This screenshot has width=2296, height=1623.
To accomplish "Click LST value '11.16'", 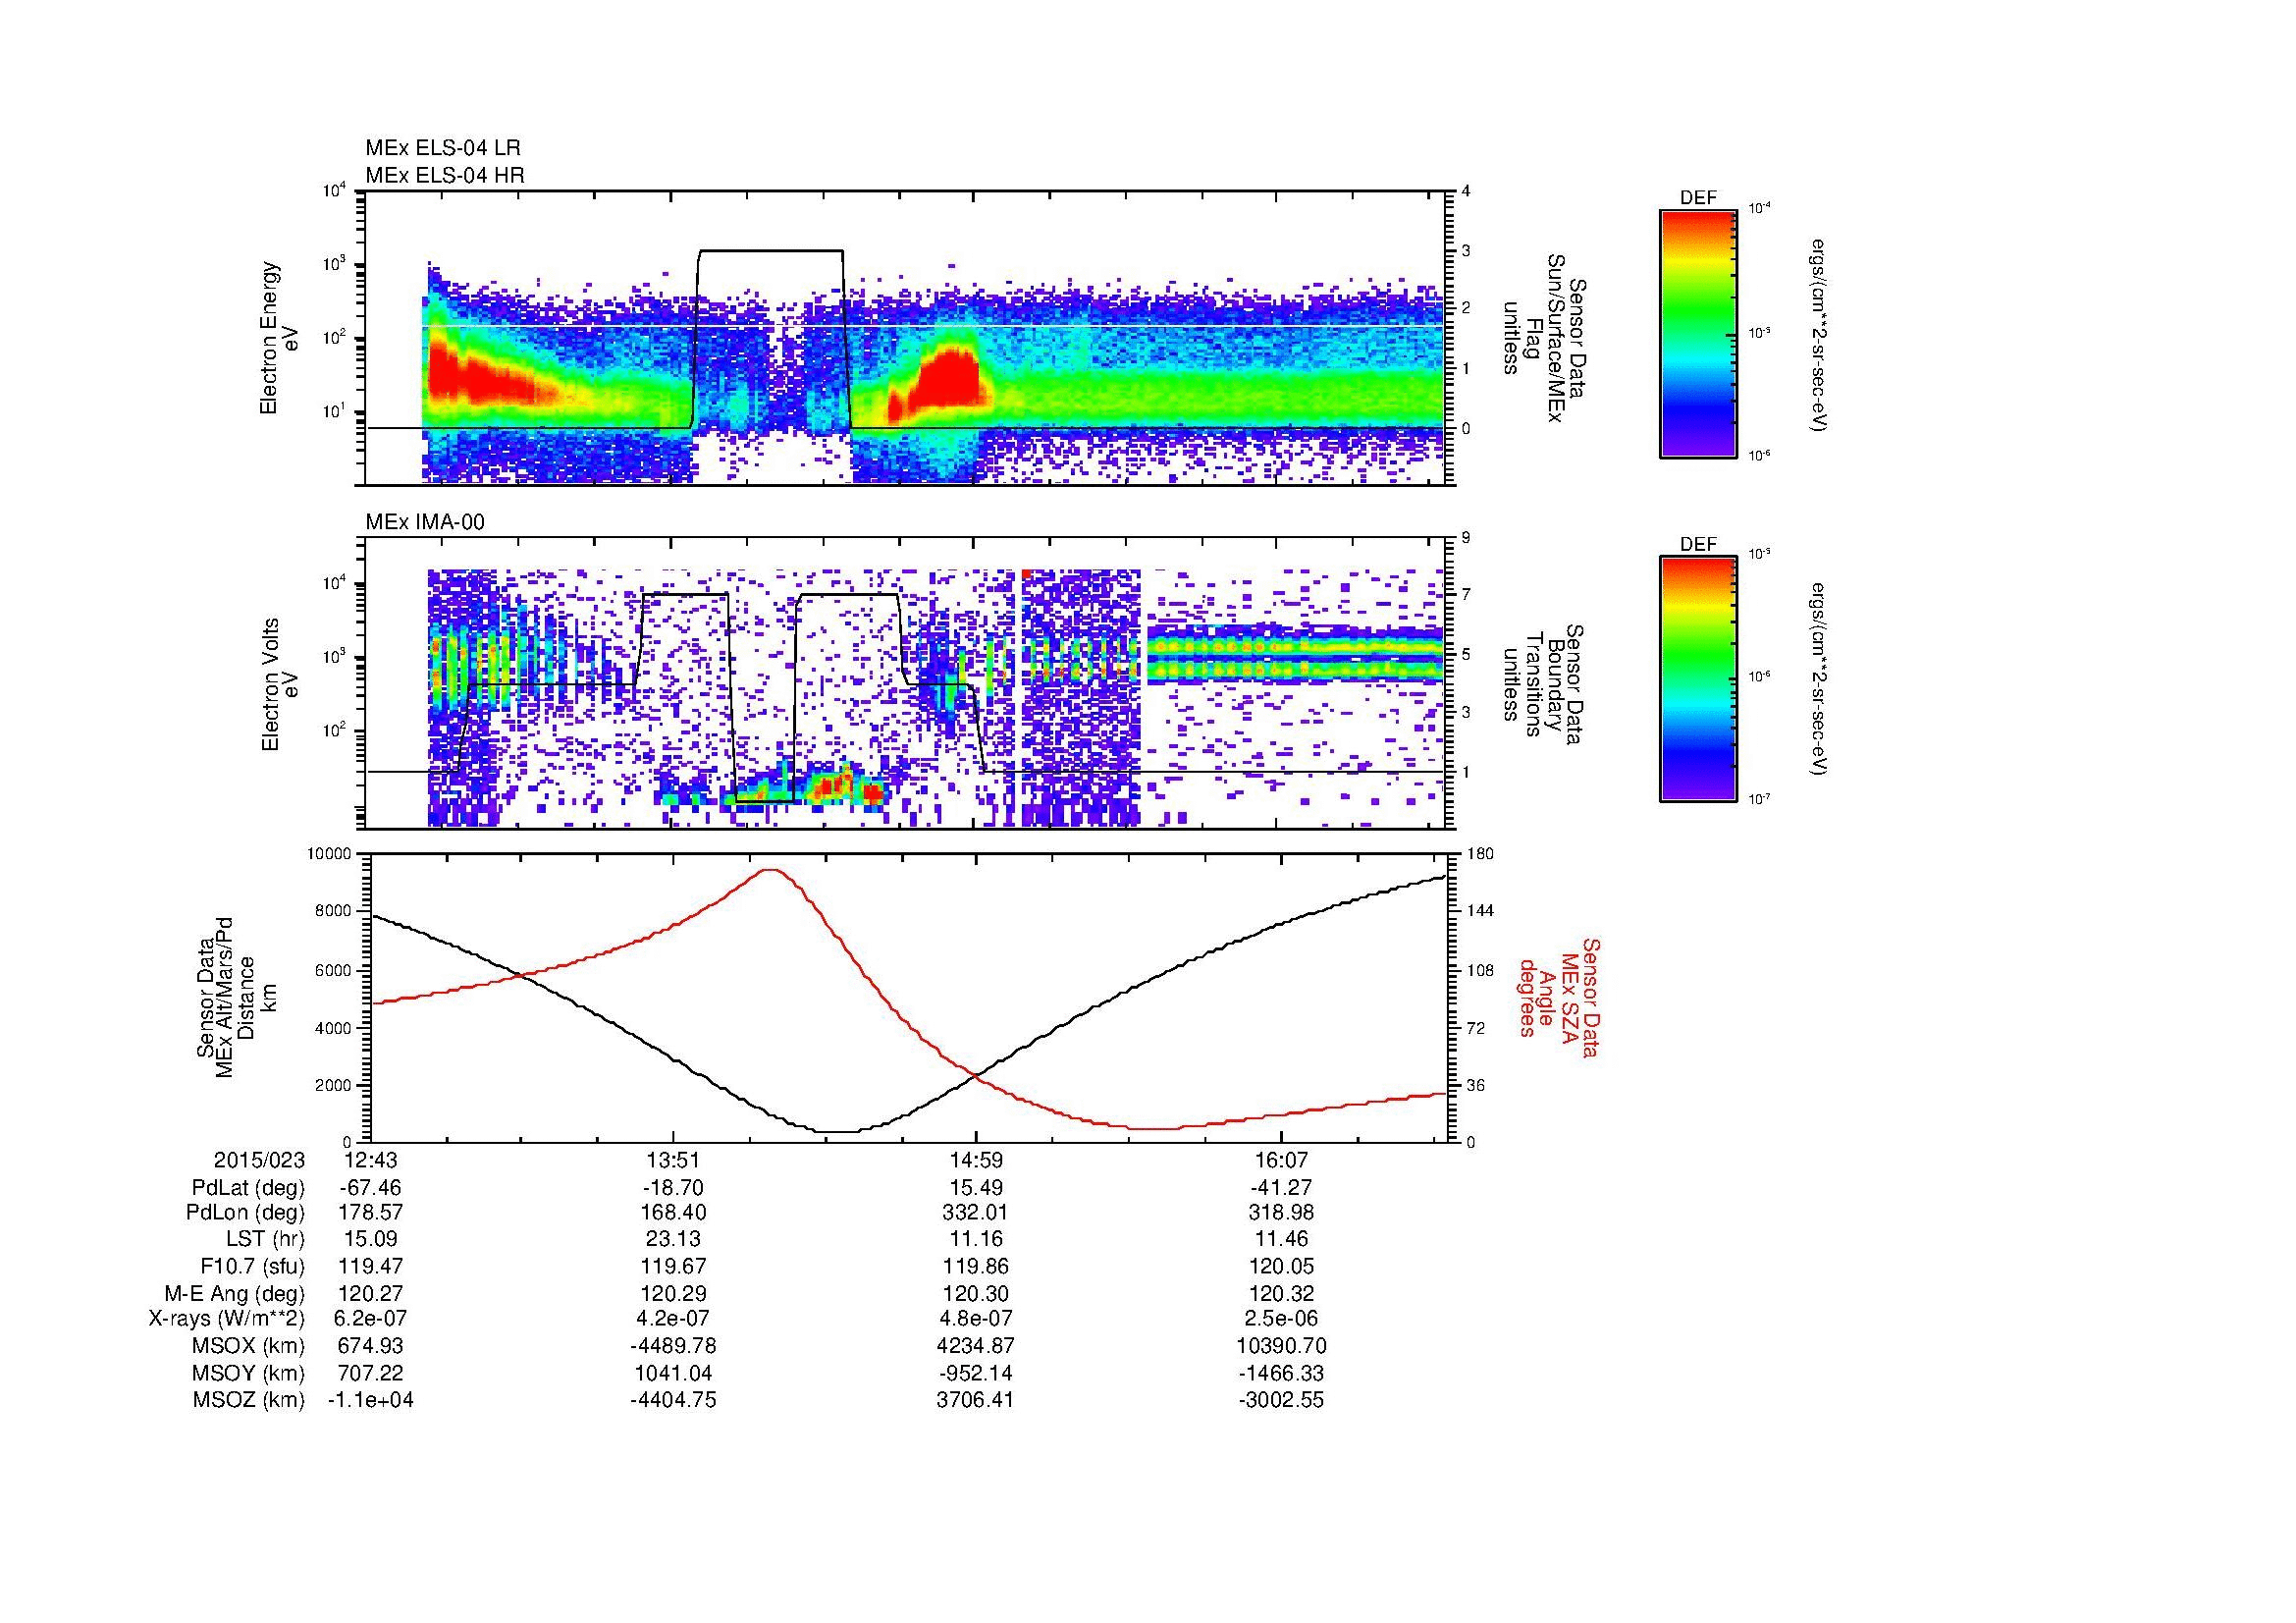I will click(977, 1239).
